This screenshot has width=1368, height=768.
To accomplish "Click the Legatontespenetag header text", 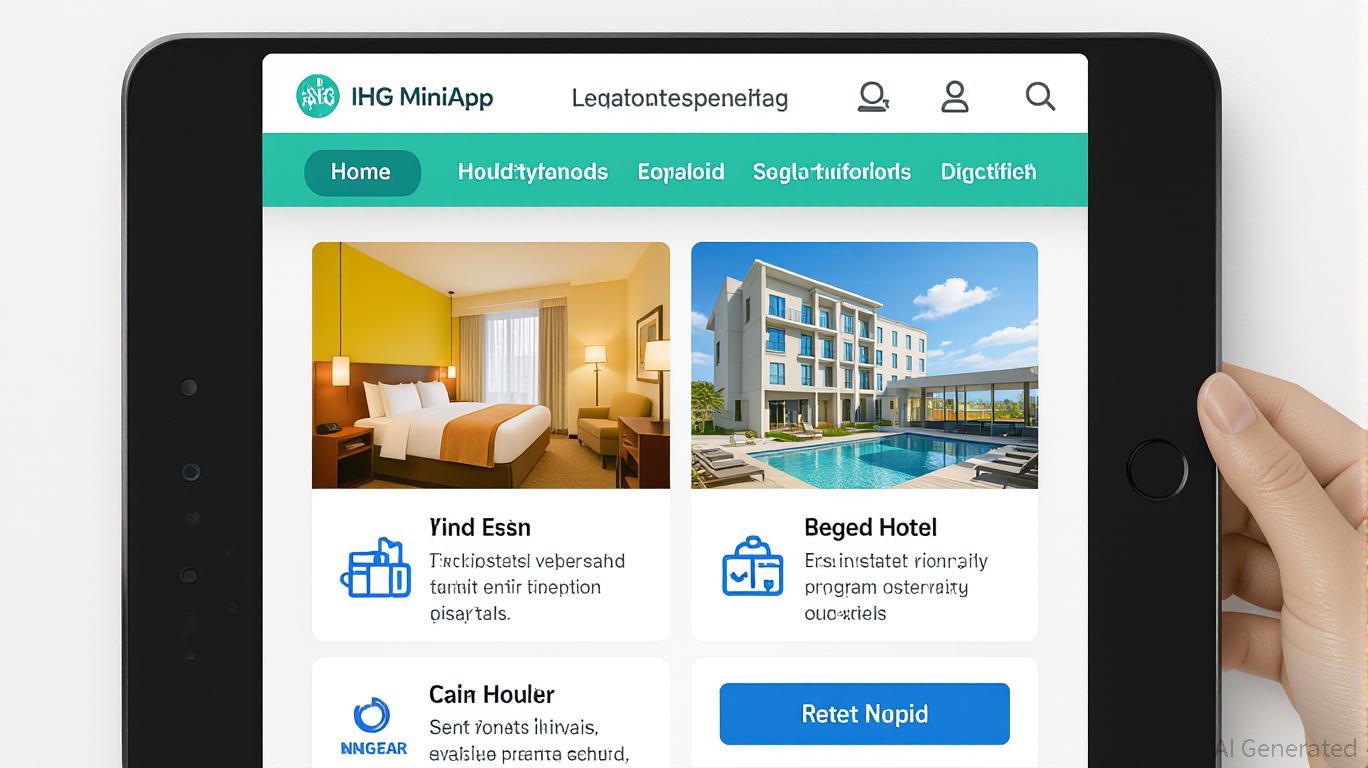I will [680, 99].
